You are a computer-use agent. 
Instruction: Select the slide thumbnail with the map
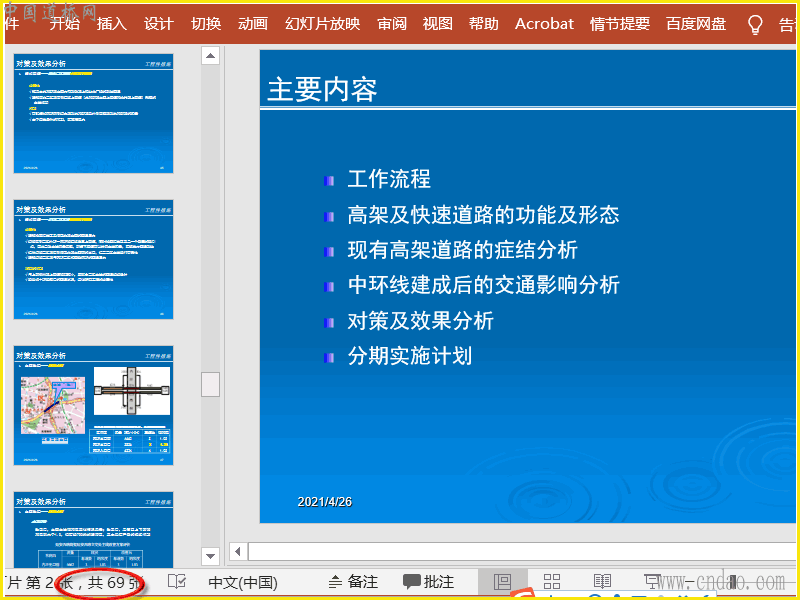coord(93,406)
